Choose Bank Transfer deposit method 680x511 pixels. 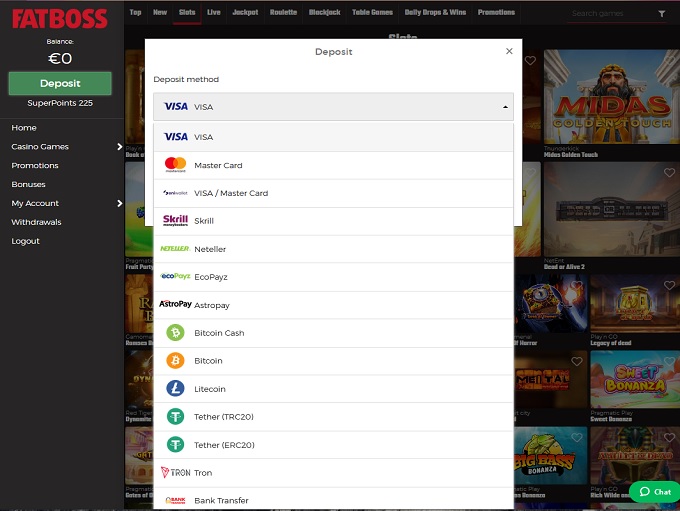pos(333,499)
